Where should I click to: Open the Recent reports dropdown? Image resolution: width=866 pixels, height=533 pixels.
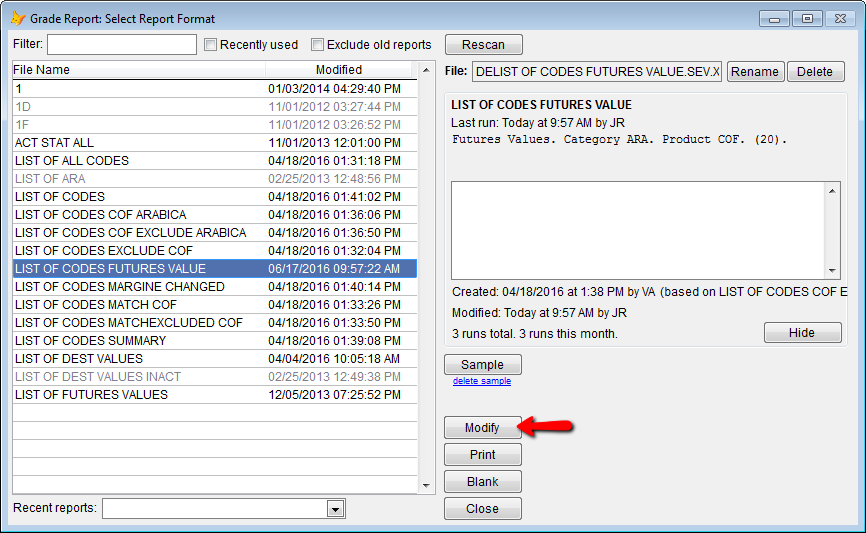[x=335, y=509]
